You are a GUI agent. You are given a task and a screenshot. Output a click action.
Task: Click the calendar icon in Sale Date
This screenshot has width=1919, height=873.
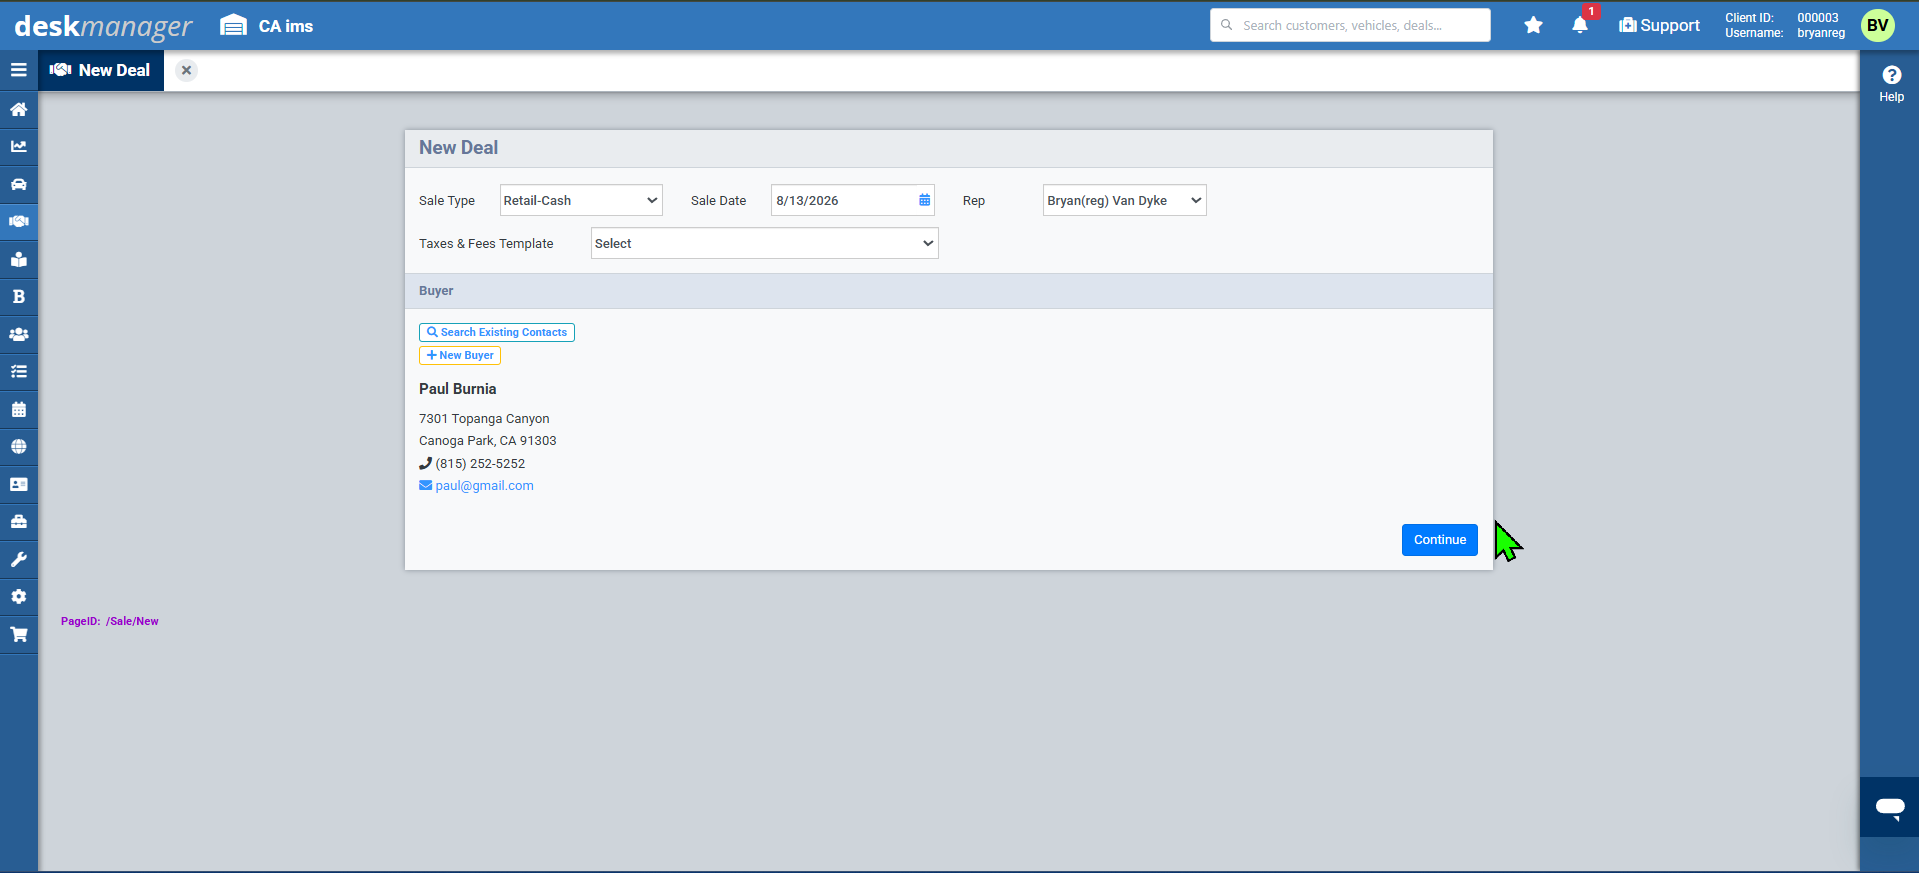pyautogui.click(x=924, y=200)
